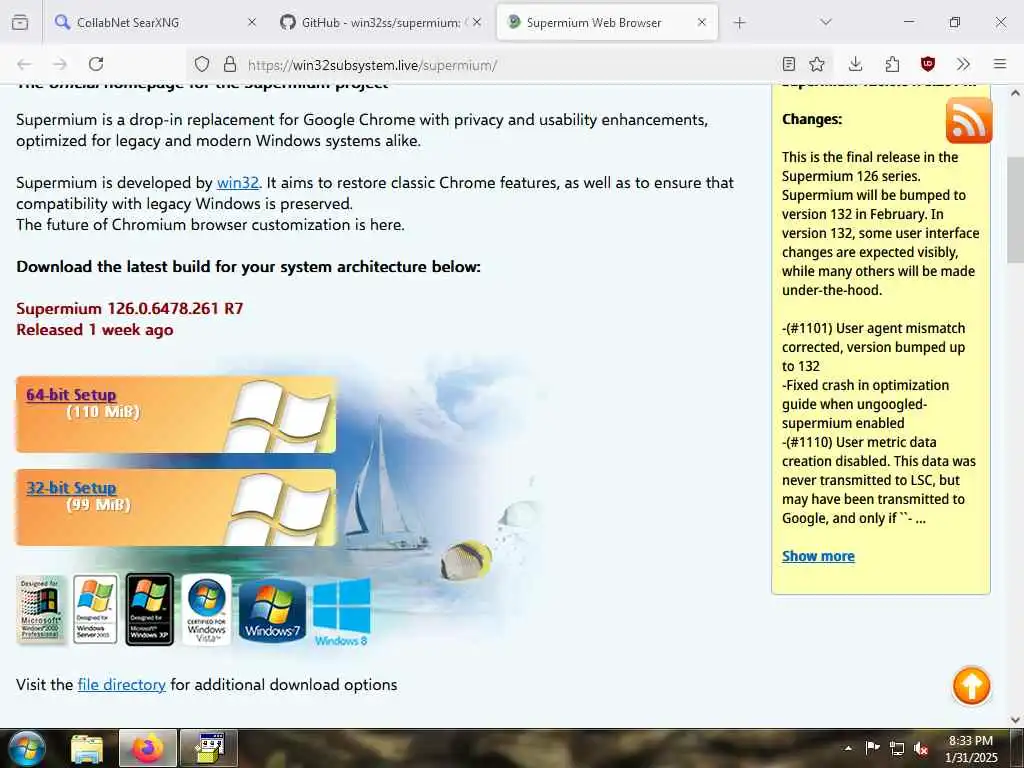Image resolution: width=1024 pixels, height=768 pixels.
Task: Open the orange RSS feed icon
Action: coord(968,120)
